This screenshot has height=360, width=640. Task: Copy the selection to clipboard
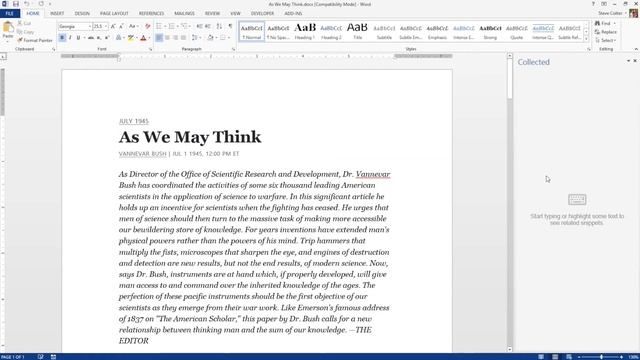tap(26, 32)
